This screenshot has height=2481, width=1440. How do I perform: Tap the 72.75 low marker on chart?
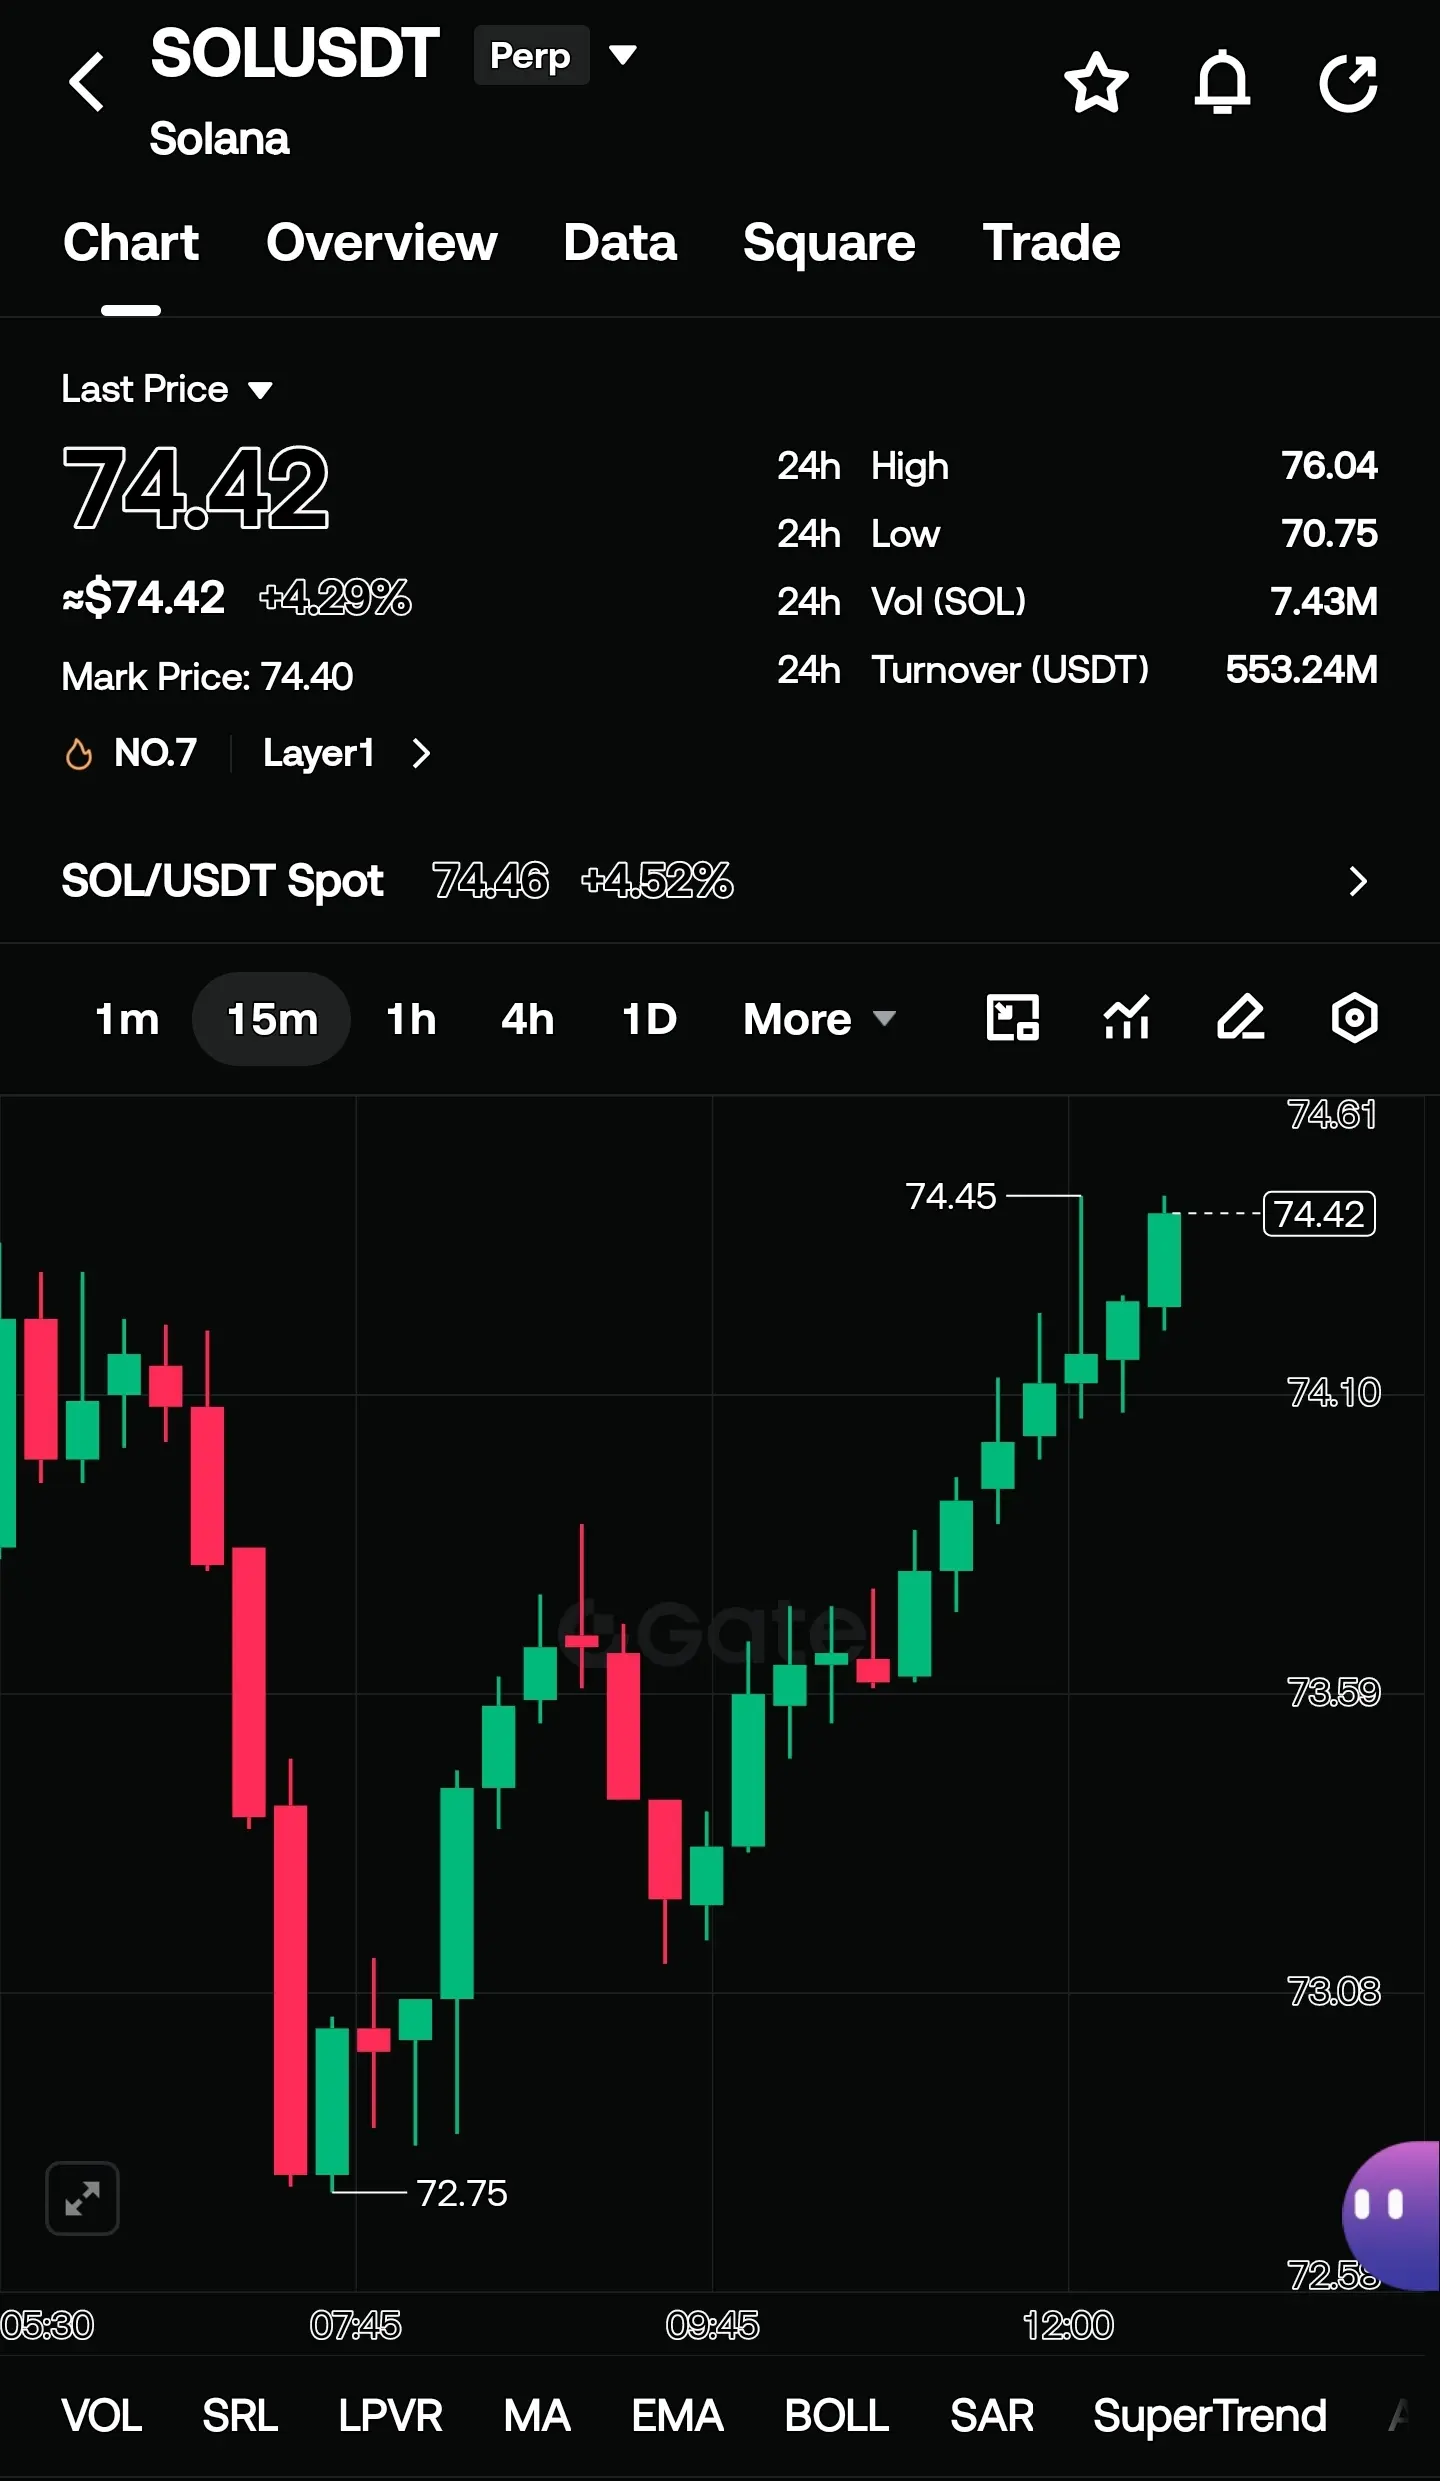pyautogui.click(x=462, y=2193)
